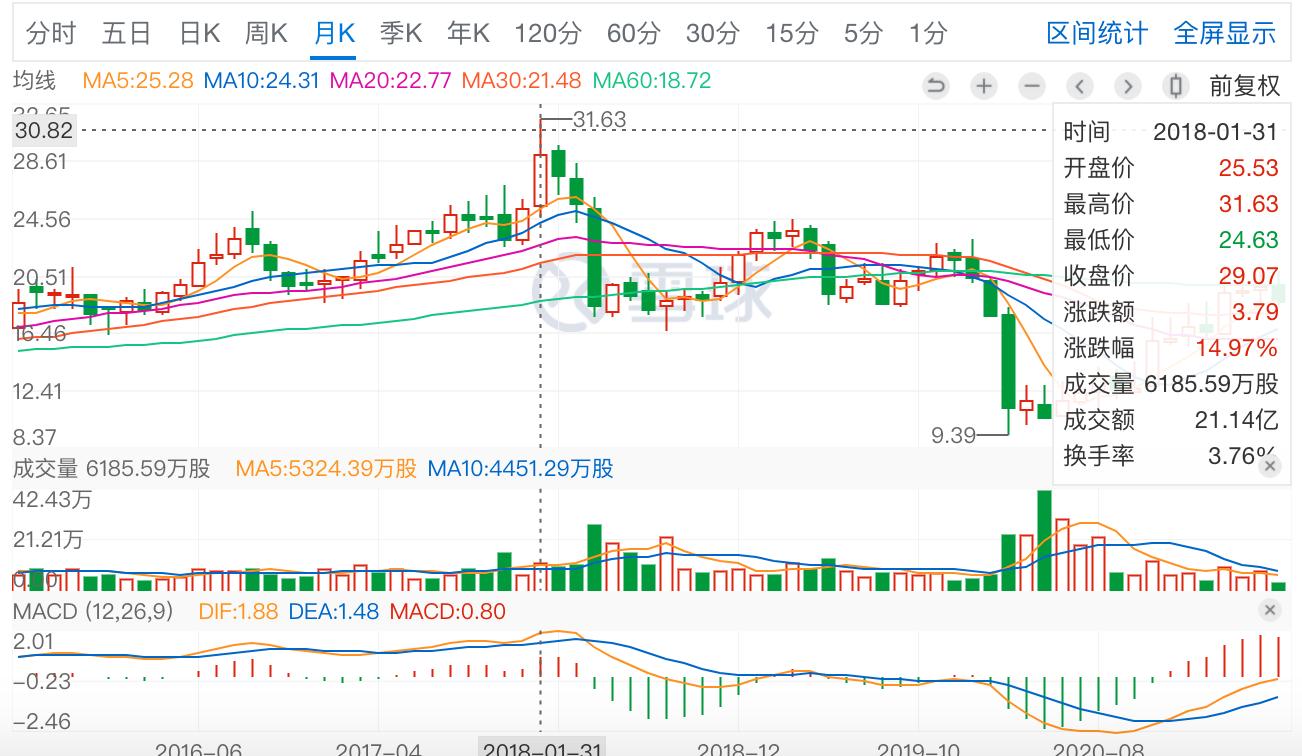Click the MA5 moving average legend label
This screenshot has height=756, width=1302.
[138, 79]
